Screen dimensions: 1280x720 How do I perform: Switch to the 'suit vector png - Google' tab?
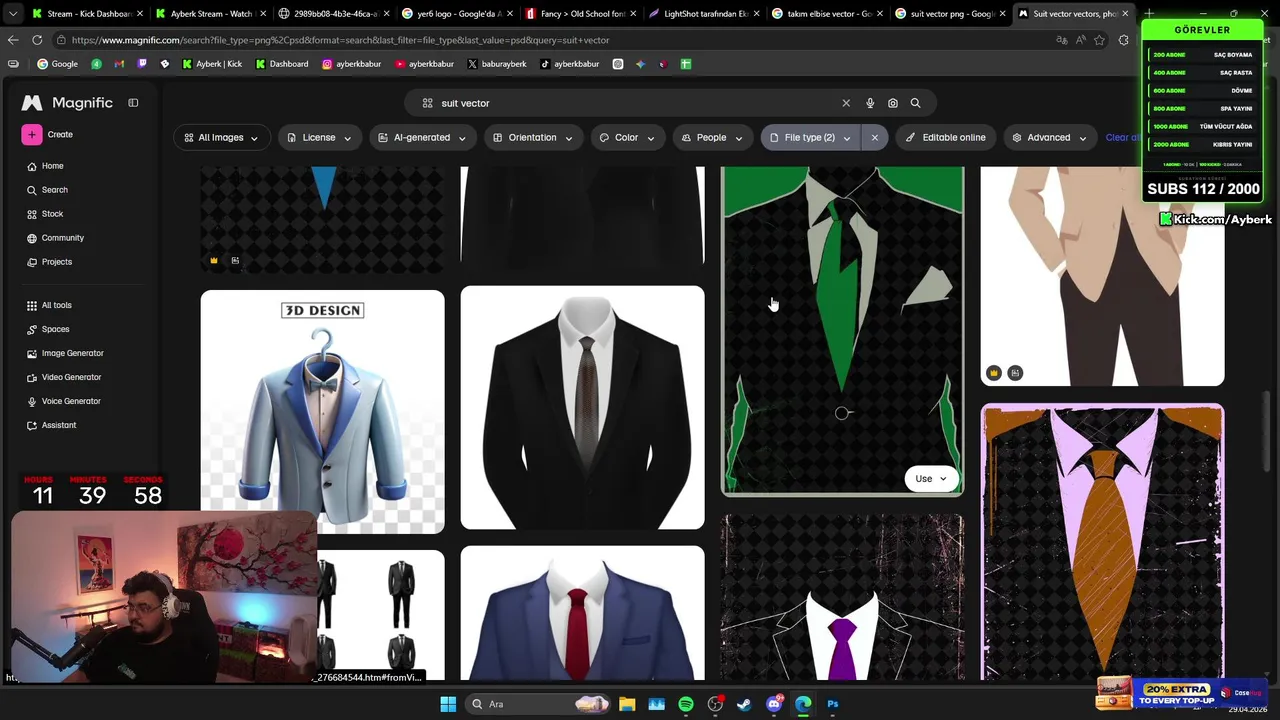(950, 14)
